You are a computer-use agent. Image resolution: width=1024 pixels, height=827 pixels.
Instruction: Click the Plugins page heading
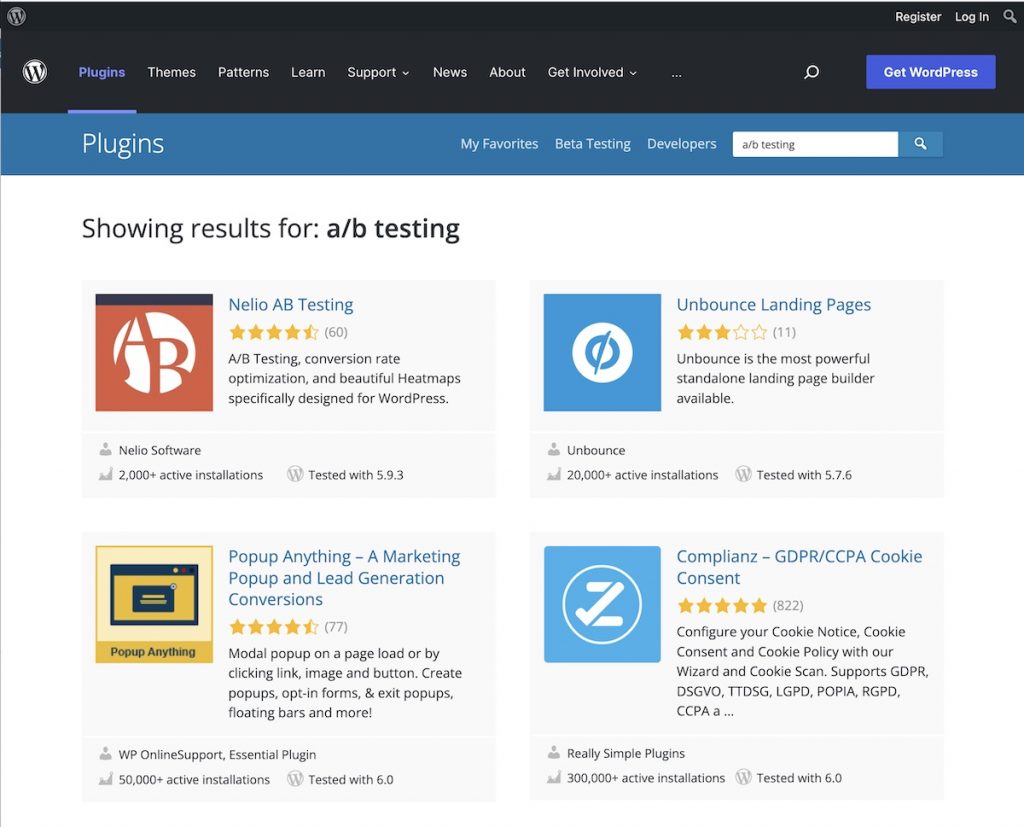point(123,144)
